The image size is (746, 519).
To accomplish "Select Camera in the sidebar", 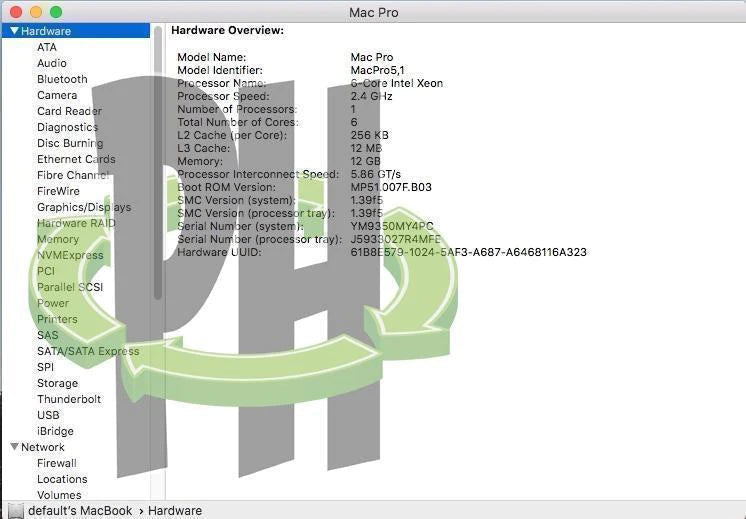I will tap(57, 95).
